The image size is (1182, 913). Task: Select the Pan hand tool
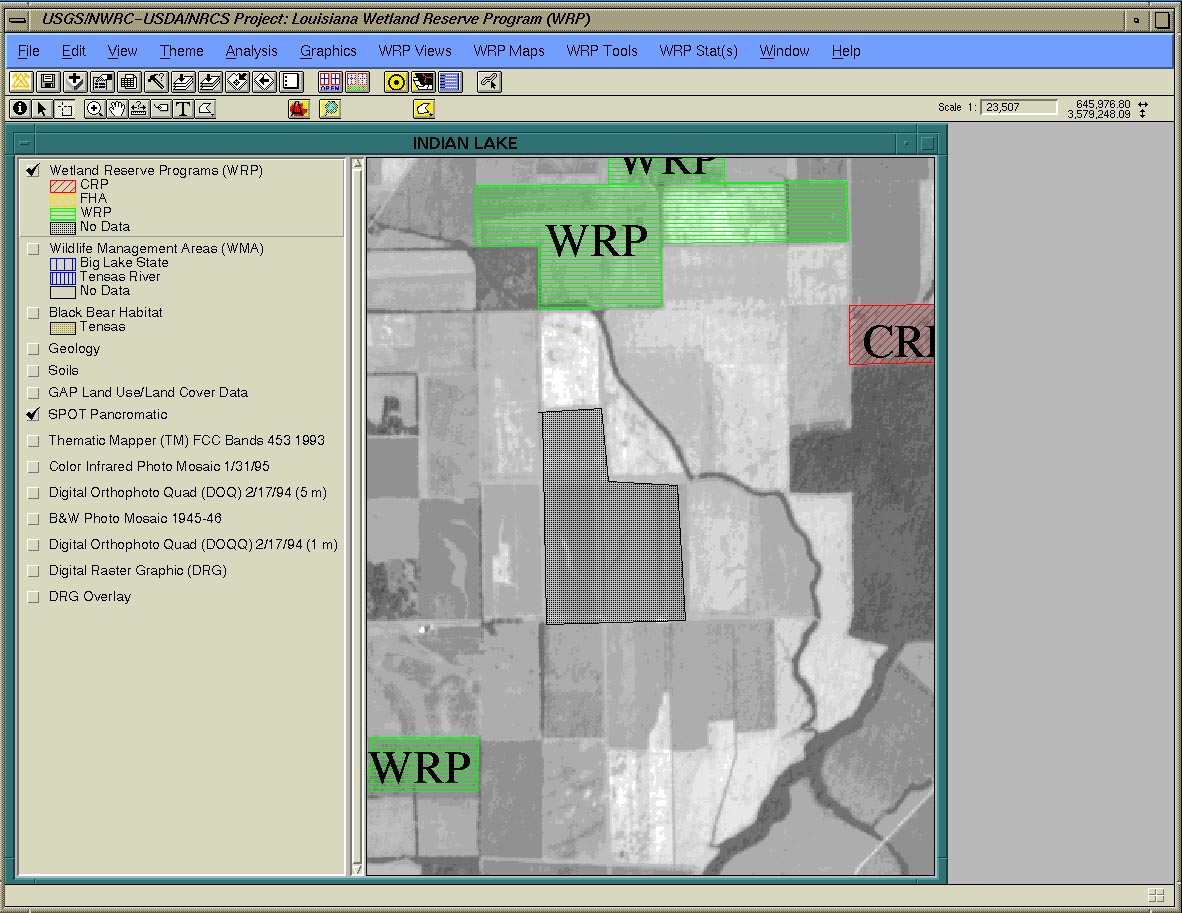point(117,108)
